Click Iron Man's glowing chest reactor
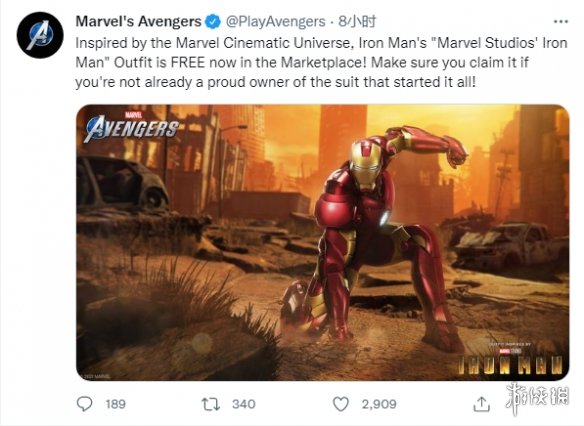Screen dimensions: 584x426 point(385,217)
